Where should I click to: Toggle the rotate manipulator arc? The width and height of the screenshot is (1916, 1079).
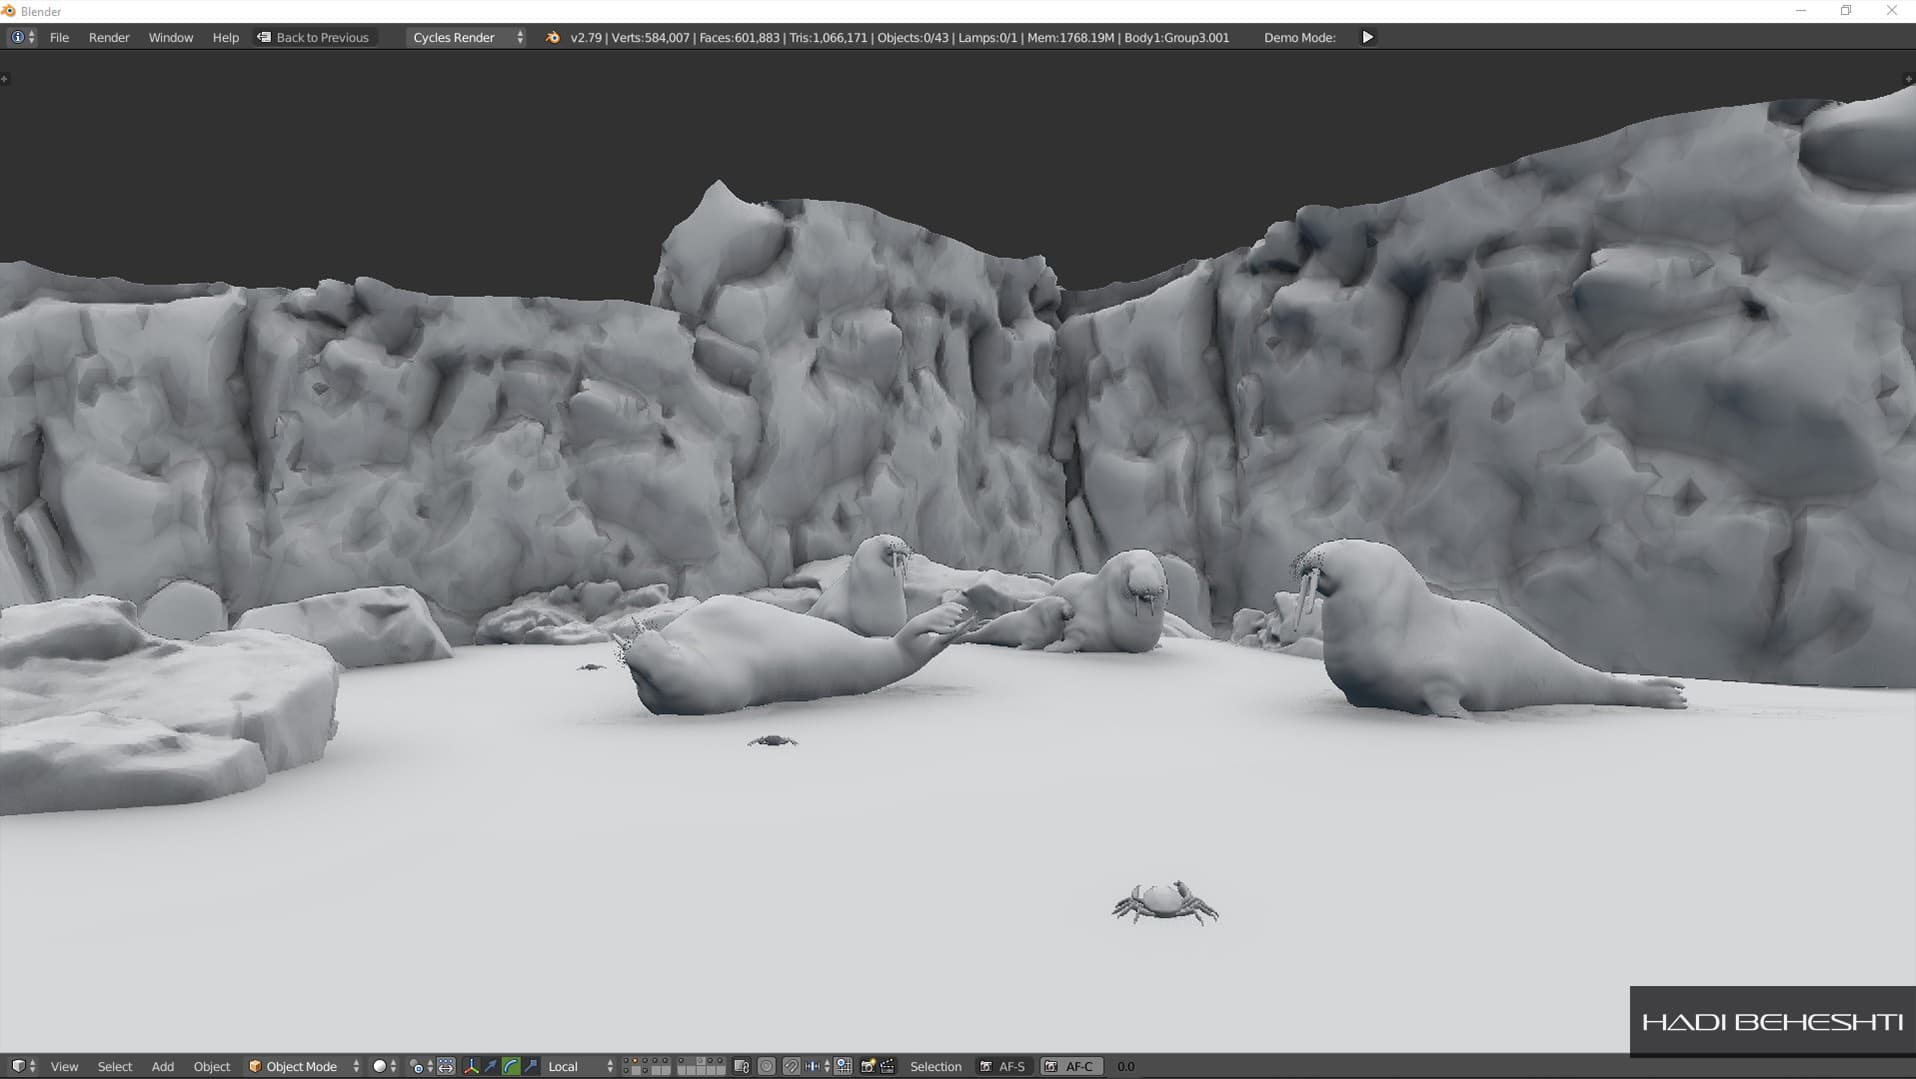click(x=511, y=1066)
